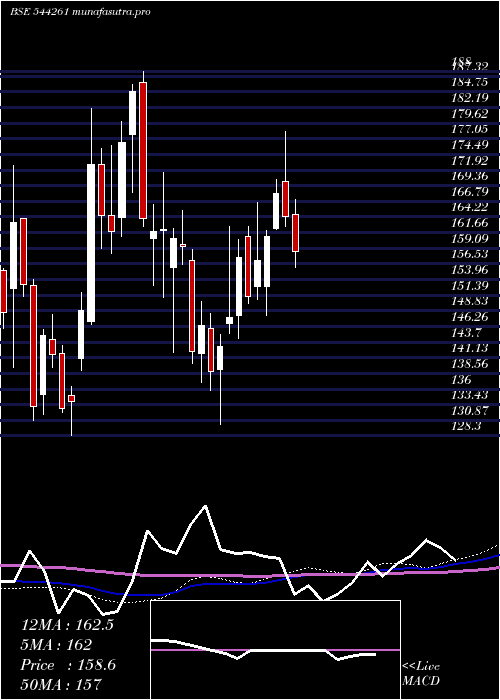Select the 136 price level label

coord(463,379)
